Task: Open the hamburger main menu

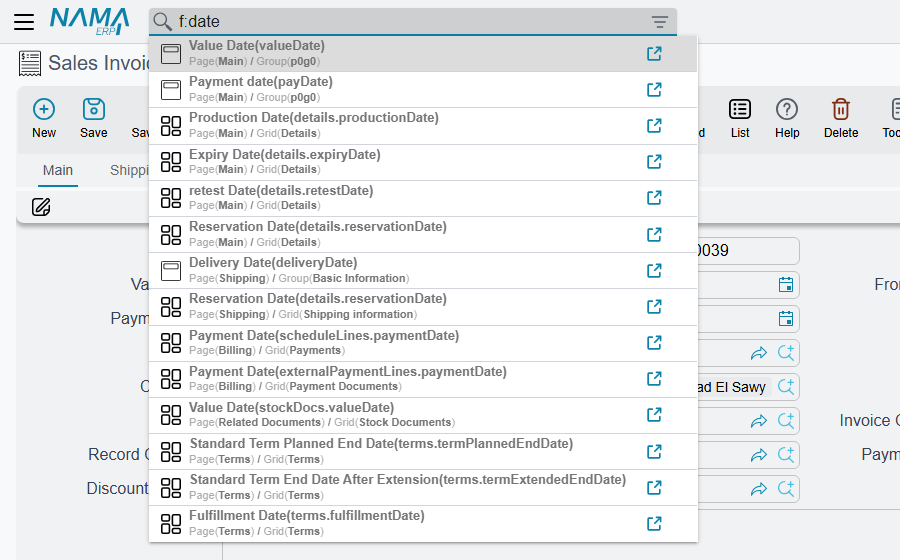Action: click(x=24, y=22)
